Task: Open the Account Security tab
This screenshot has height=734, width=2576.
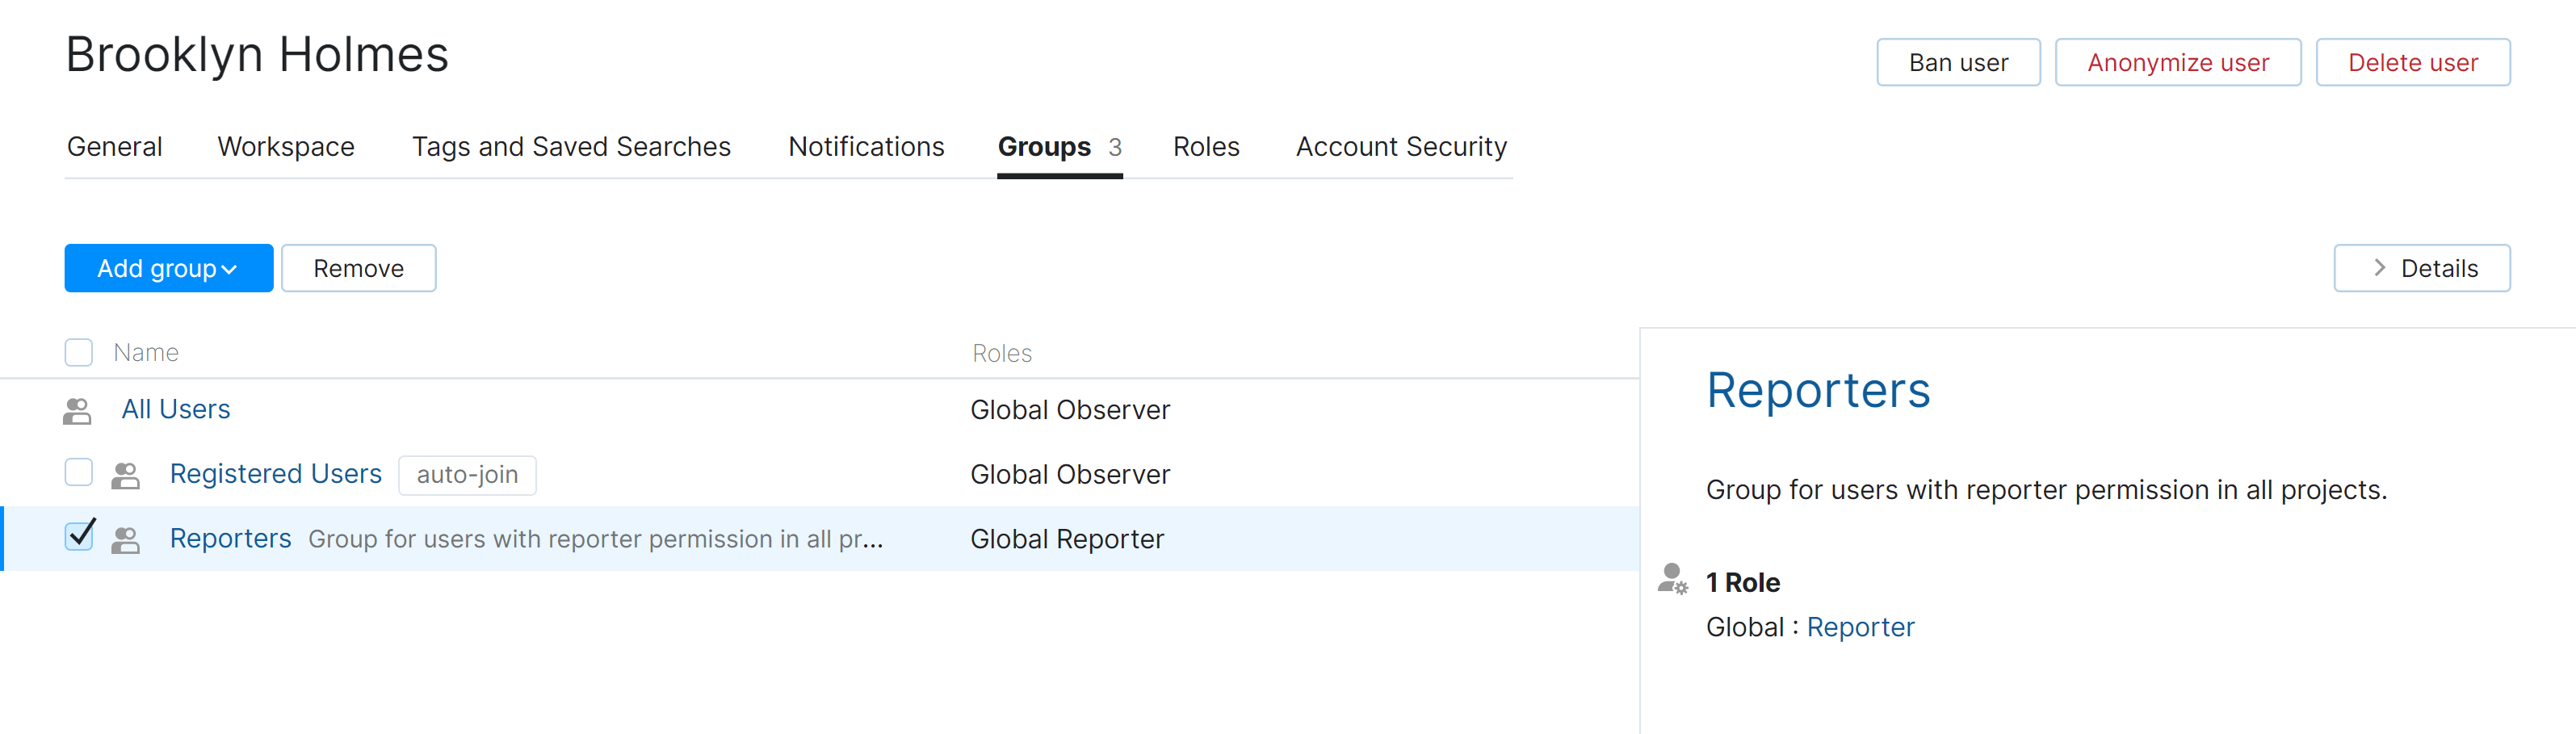Action: [x=1400, y=147]
